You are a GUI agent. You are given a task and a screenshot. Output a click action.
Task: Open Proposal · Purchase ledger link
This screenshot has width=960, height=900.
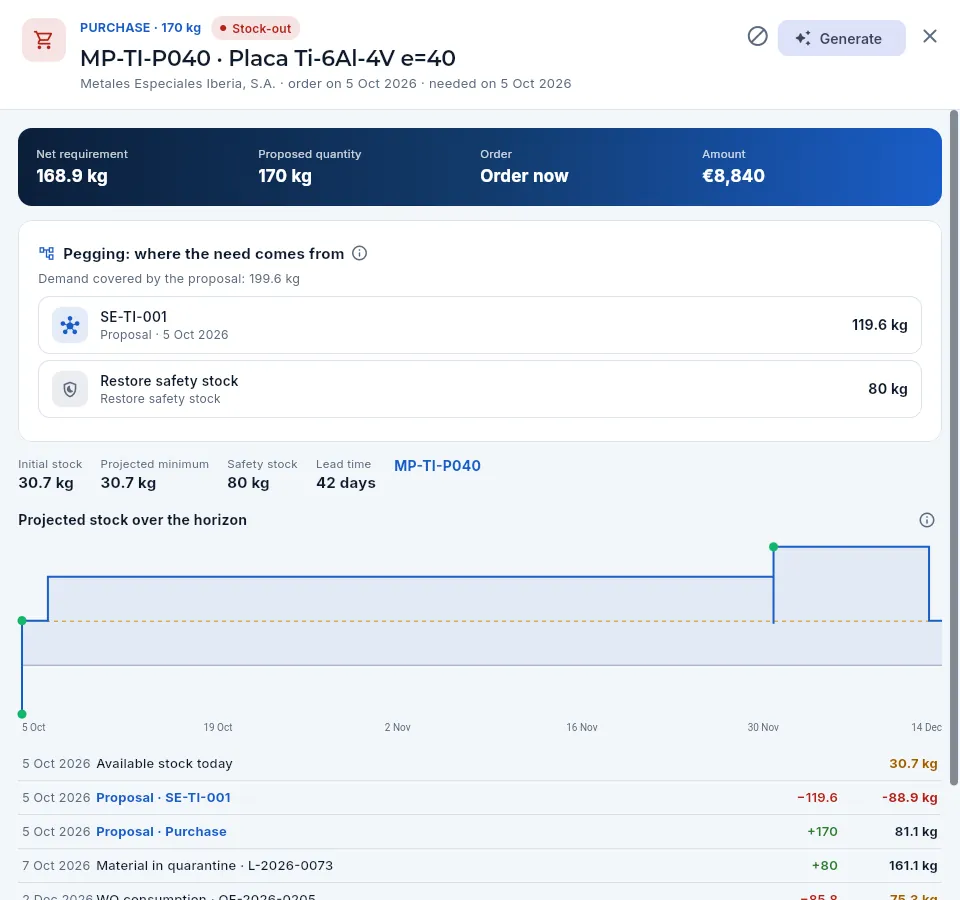click(x=161, y=831)
